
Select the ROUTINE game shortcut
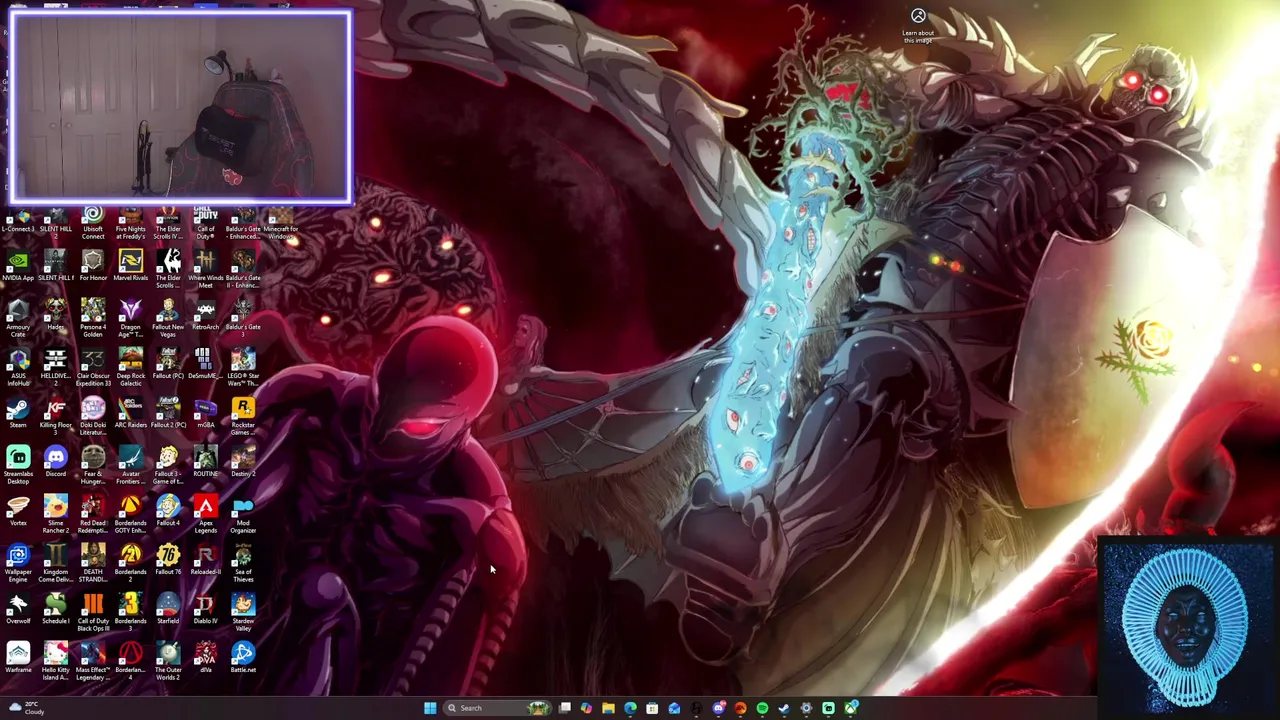click(x=205, y=462)
